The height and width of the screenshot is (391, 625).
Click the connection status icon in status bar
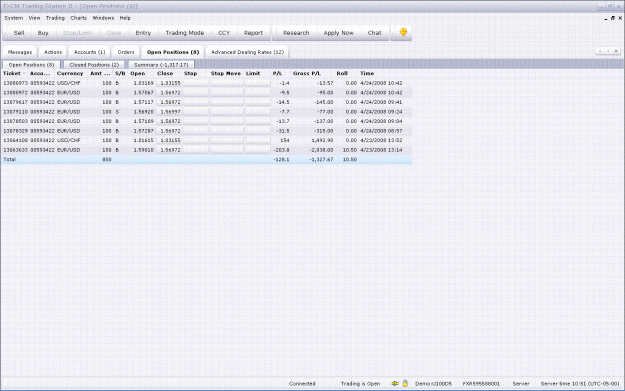click(x=395, y=383)
